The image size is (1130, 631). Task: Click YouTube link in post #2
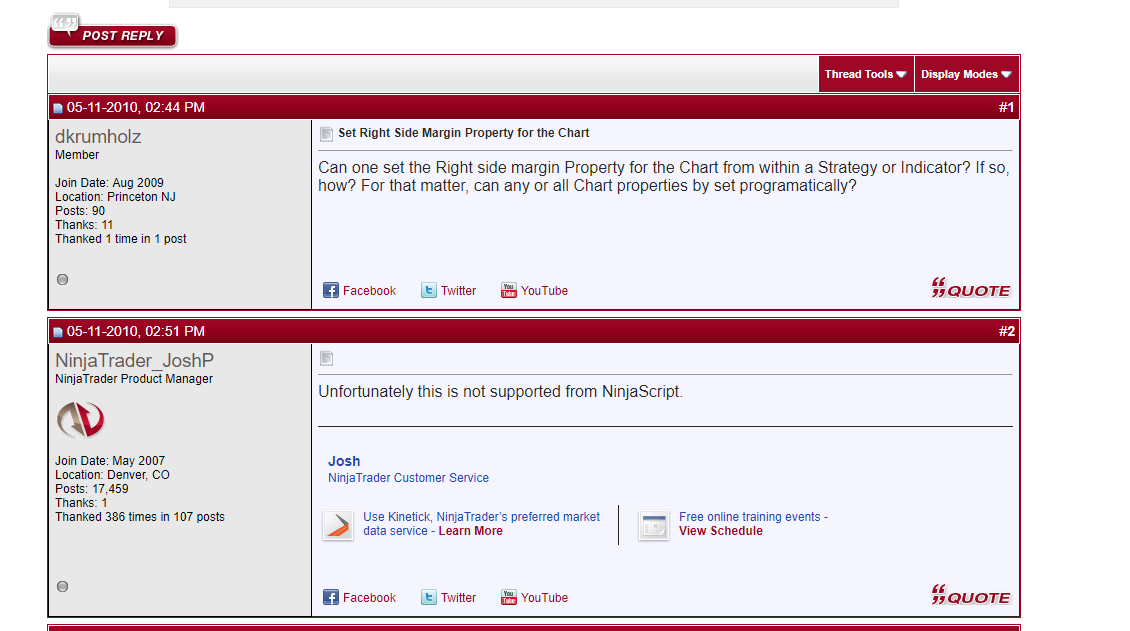click(544, 598)
